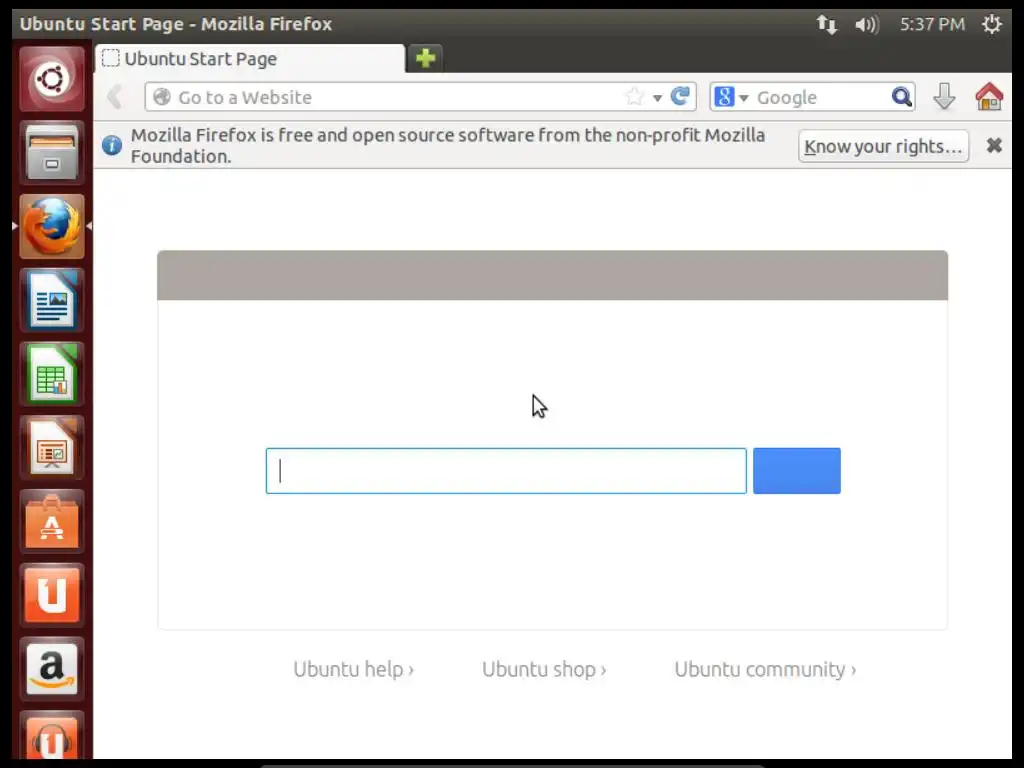Image resolution: width=1024 pixels, height=768 pixels.
Task: Click the search magnifier icon
Action: pyautogui.click(x=901, y=97)
